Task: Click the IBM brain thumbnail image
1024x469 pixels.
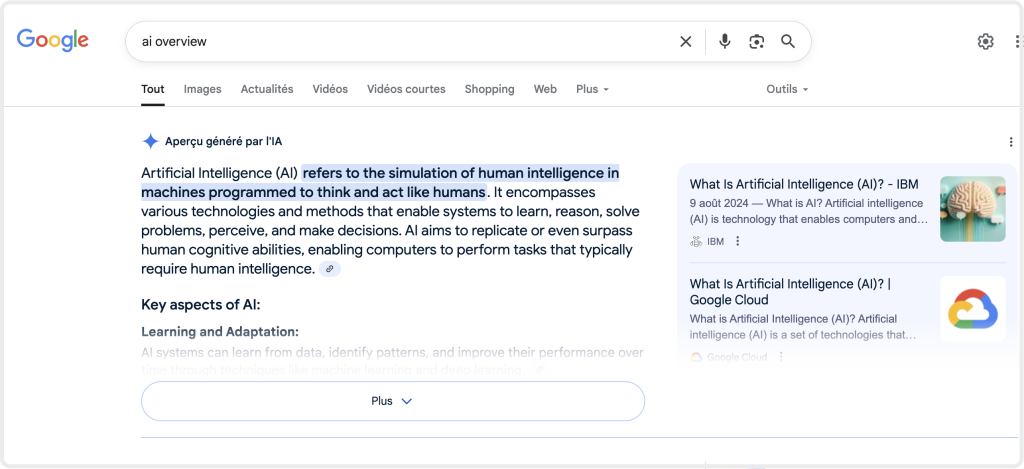Action: click(972, 209)
